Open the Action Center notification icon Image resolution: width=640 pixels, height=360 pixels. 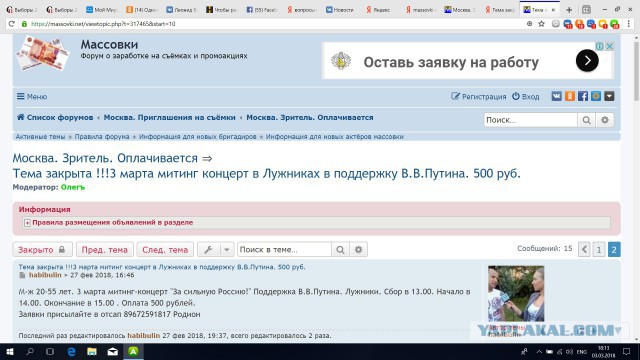pos(627,351)
